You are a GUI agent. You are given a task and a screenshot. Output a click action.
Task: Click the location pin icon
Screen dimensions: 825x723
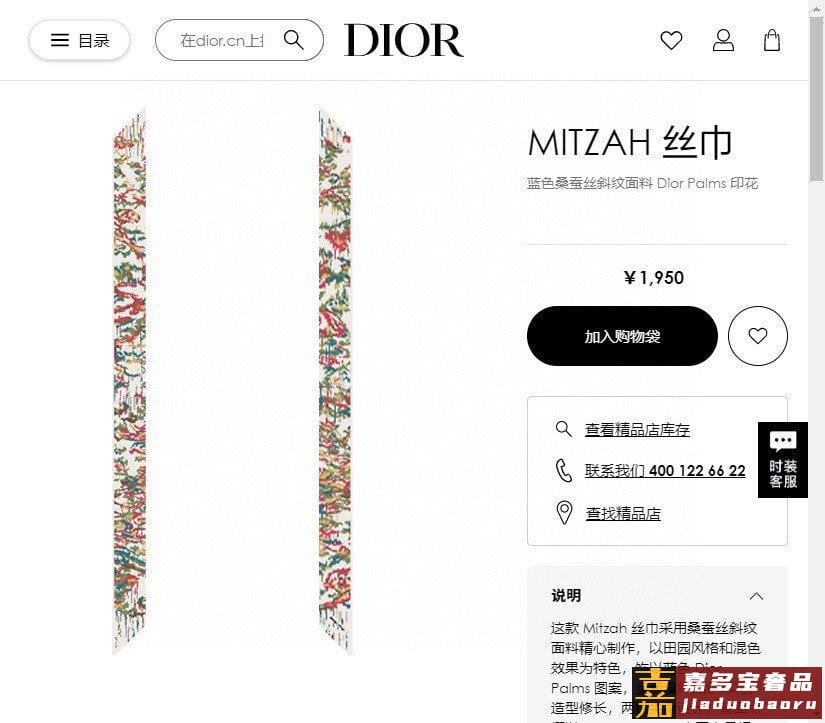click(x=564, y=513)
